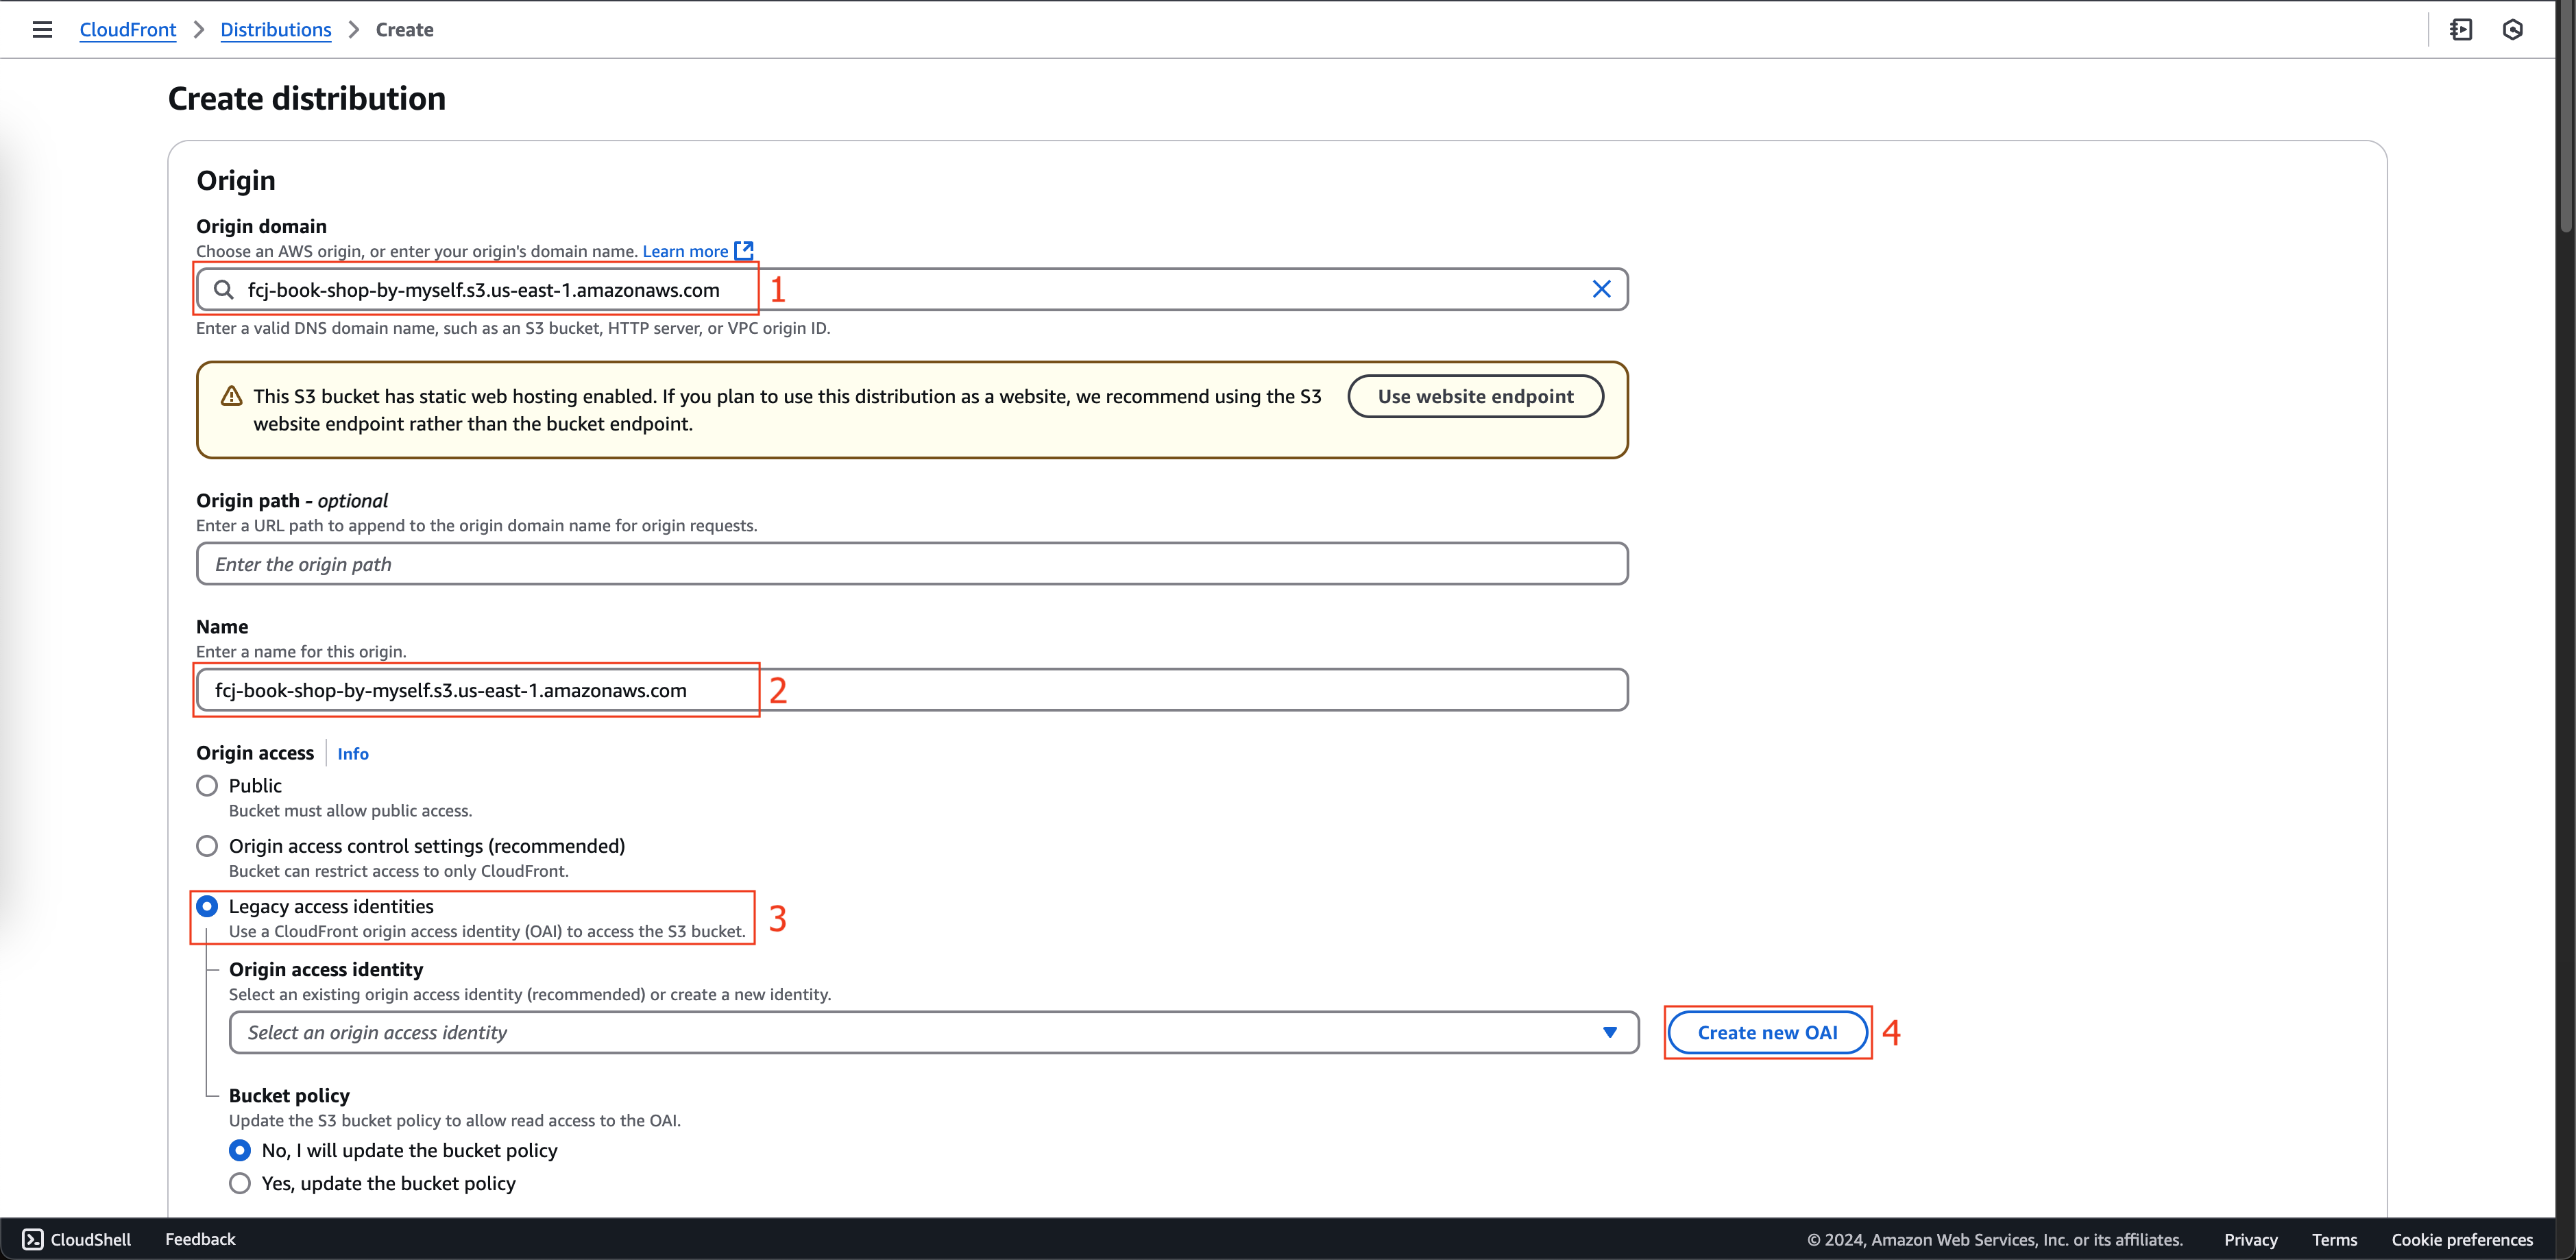Click the search magnifier in Origin domain field
The width and height of the screenshot is (2576, 1260).
[x=224, y=290]
